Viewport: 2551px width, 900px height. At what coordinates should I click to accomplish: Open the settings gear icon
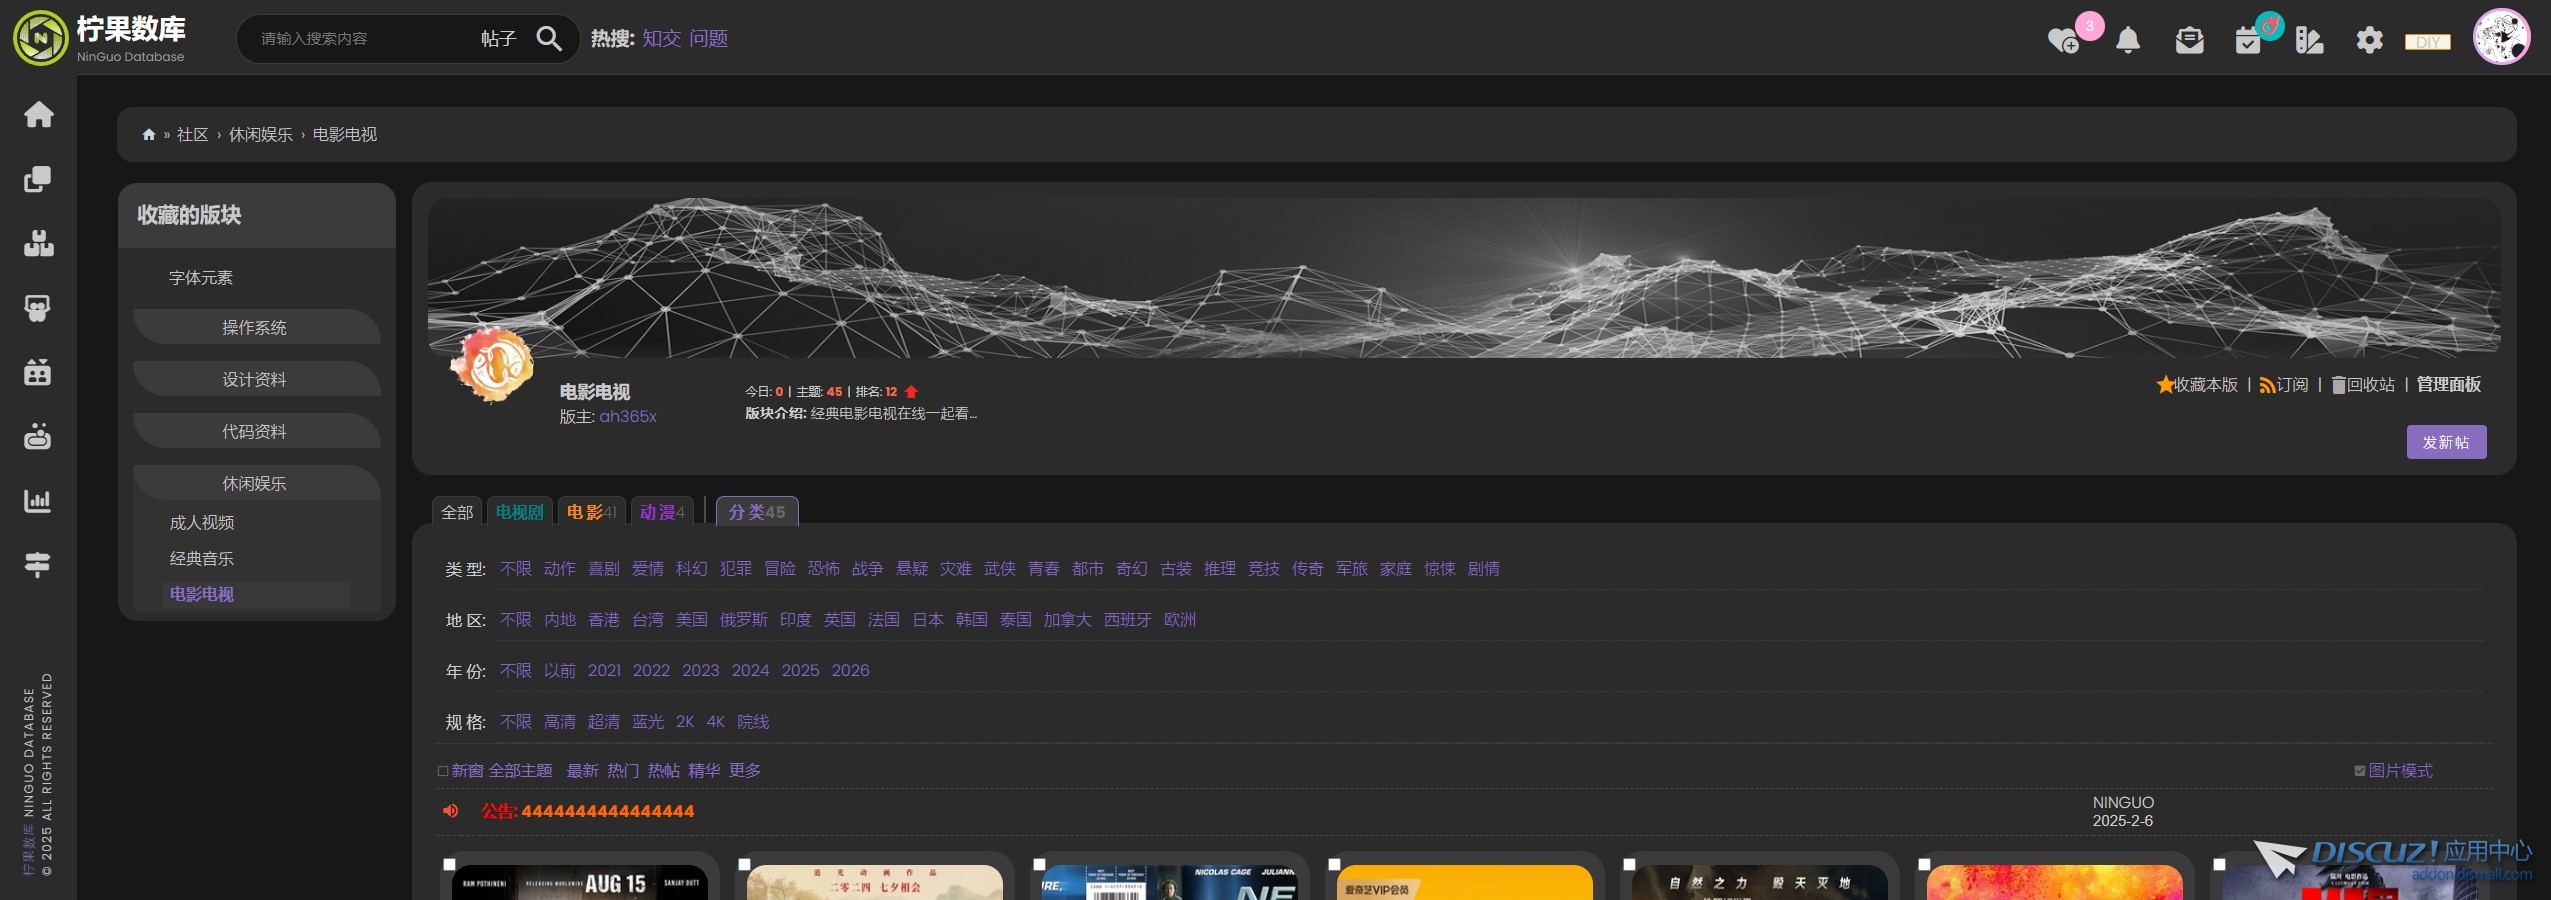point(2369,40)
